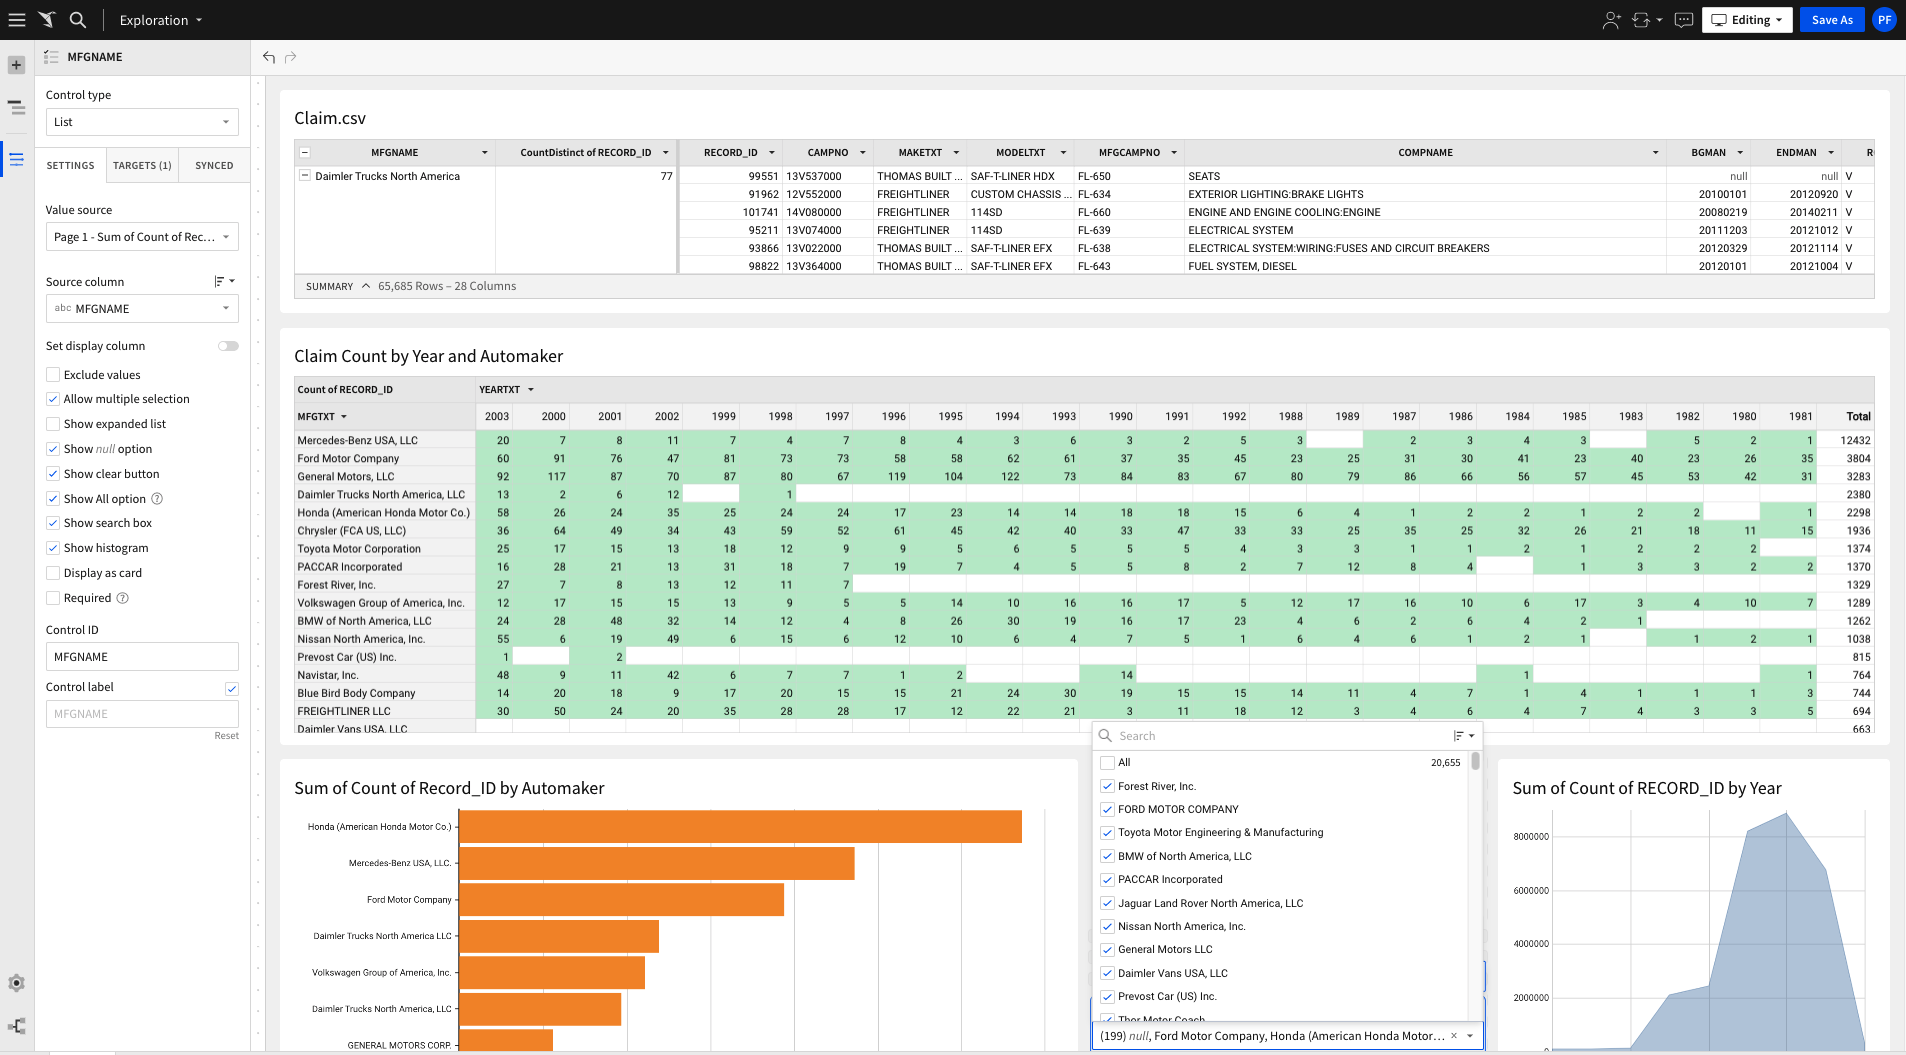
Task: Click the share users icon
Action: (1611, 20)
